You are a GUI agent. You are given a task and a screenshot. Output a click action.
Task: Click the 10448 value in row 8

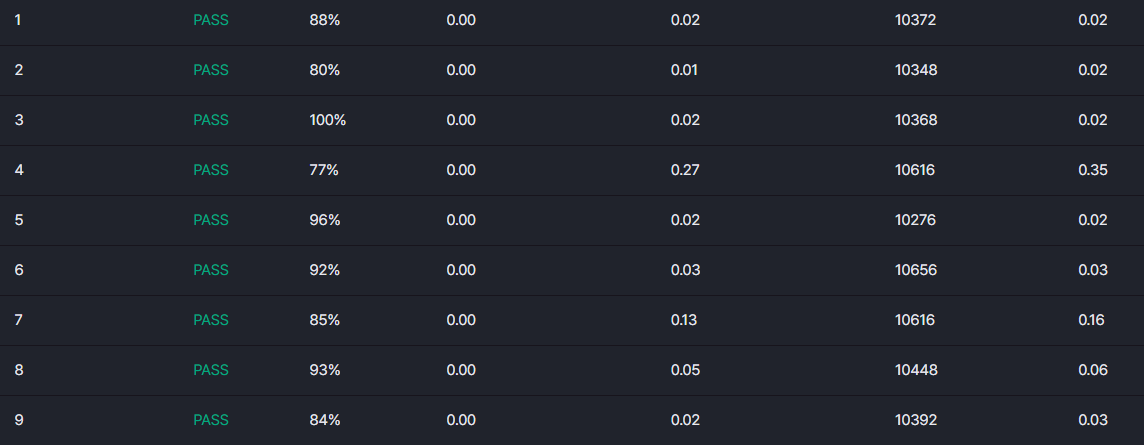pos(916,371)
